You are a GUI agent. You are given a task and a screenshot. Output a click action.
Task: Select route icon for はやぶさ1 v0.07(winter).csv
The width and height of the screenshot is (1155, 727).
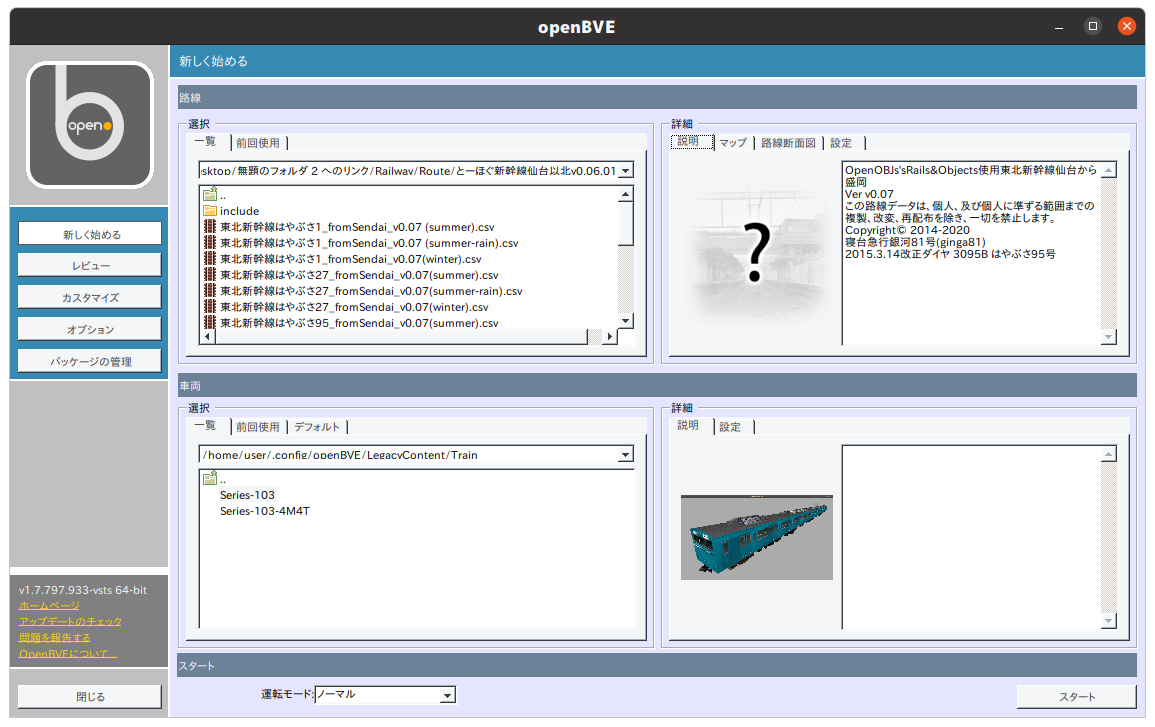click(x=210, y=259)
